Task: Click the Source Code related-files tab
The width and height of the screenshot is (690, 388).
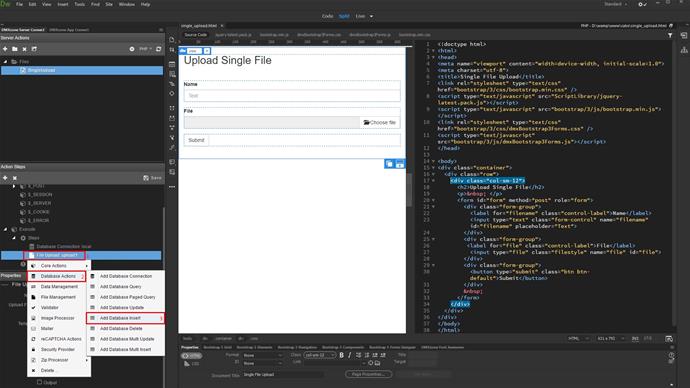Action: click(x=195, y=35)
